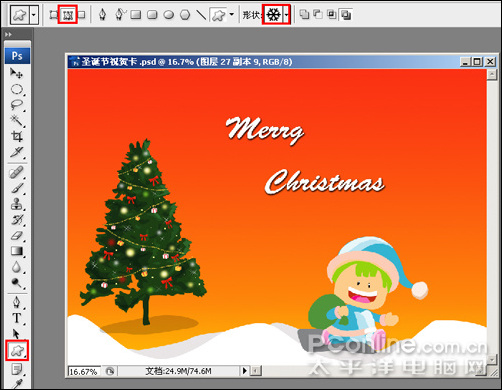Choose the Rounded Rectangle shape tool

[152, 15]
